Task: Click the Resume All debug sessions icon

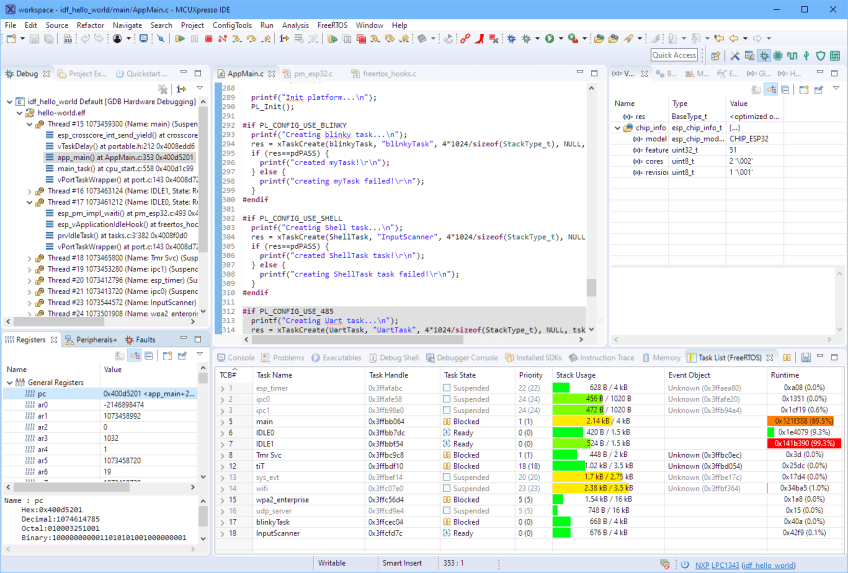Action: click(x=333, y=38)
